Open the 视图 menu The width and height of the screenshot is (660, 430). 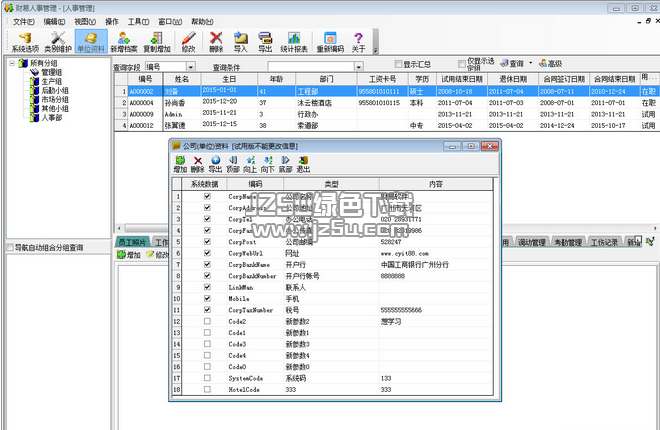pos(85,21)
